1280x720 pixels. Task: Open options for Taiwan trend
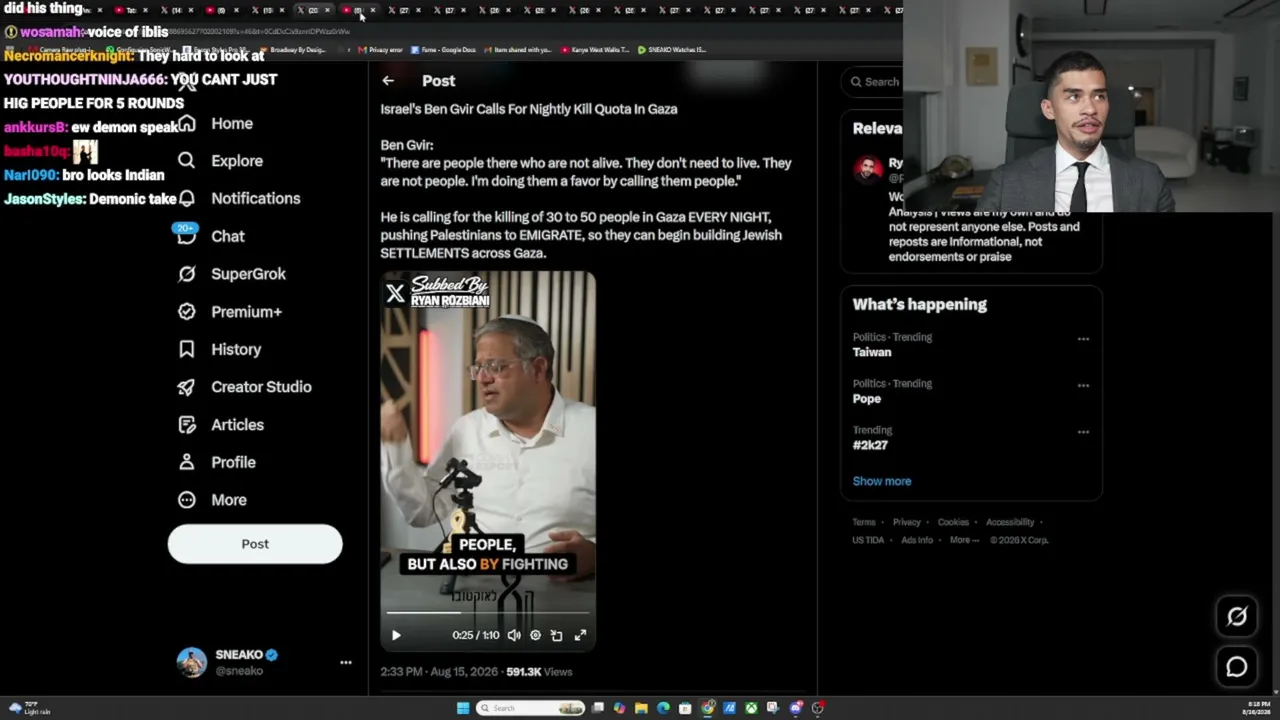click(x=1083, y=339)
